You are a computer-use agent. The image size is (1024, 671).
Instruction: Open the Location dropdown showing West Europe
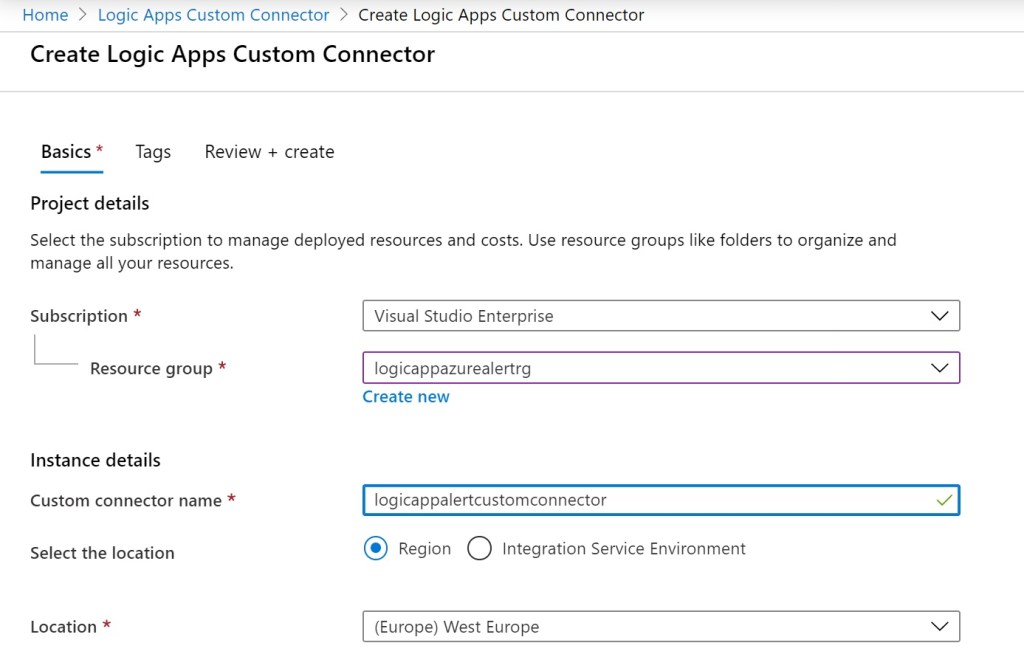coord(660,626)
